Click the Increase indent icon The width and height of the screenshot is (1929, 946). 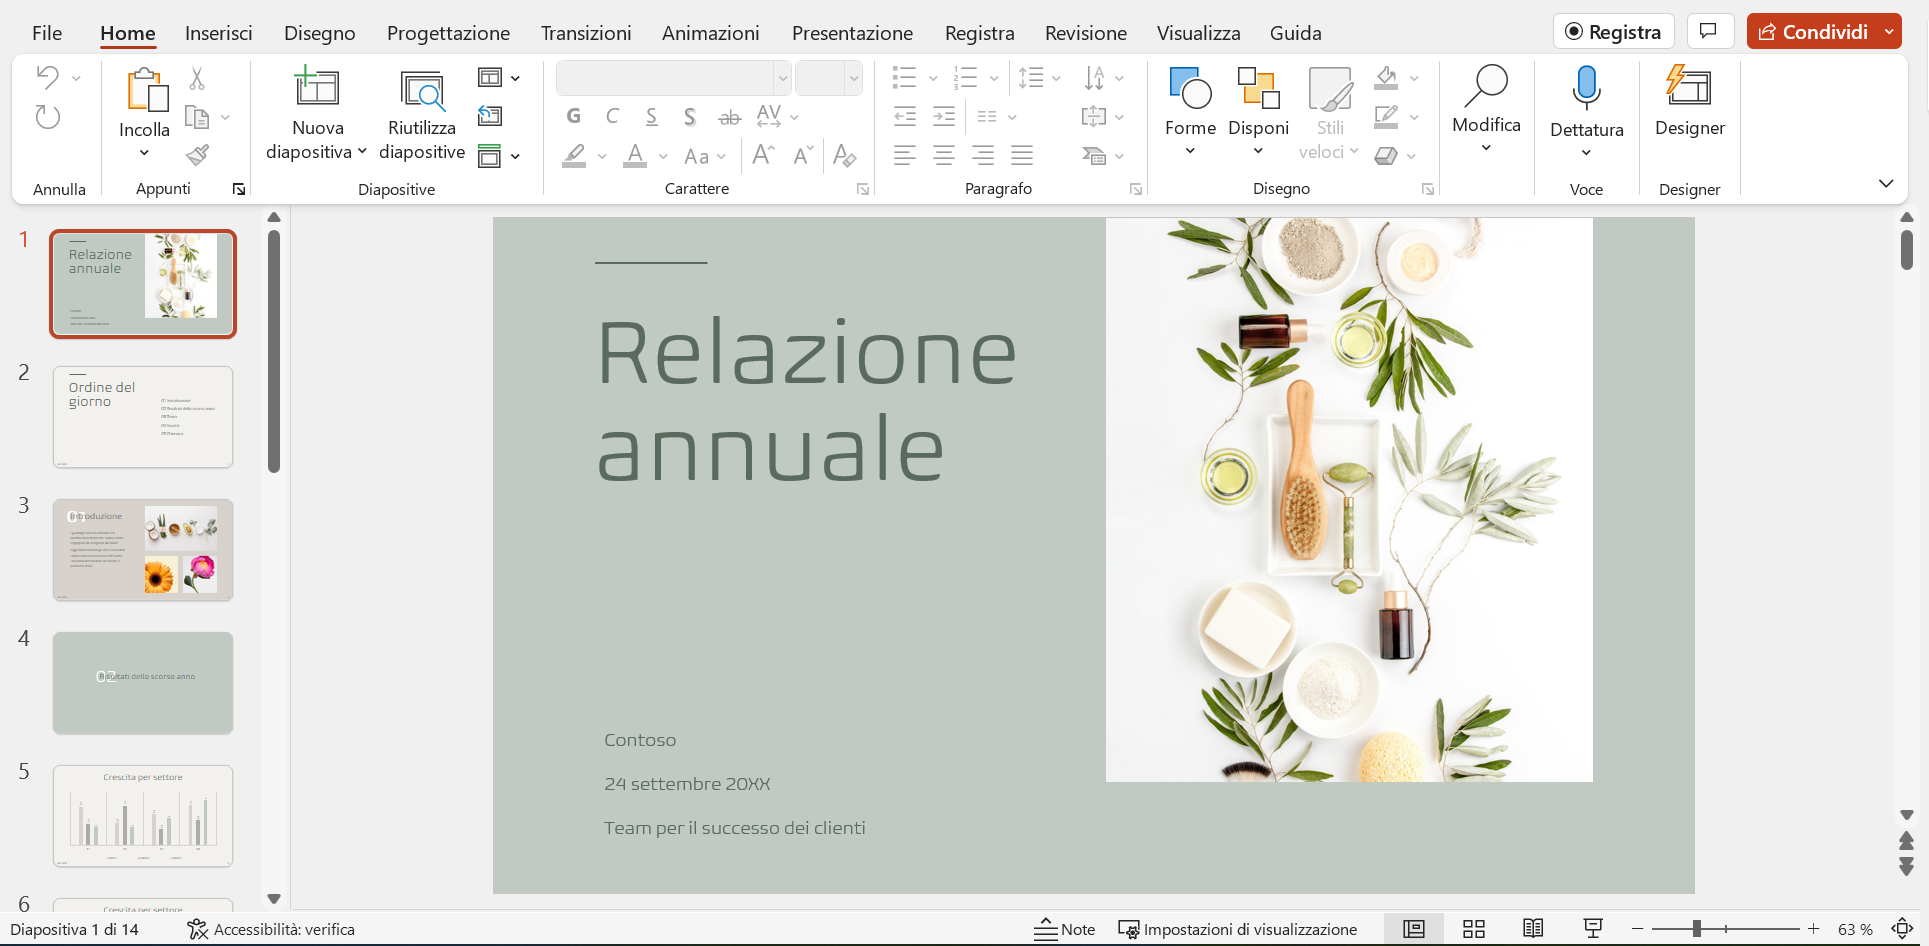click(x=944, y=117)
